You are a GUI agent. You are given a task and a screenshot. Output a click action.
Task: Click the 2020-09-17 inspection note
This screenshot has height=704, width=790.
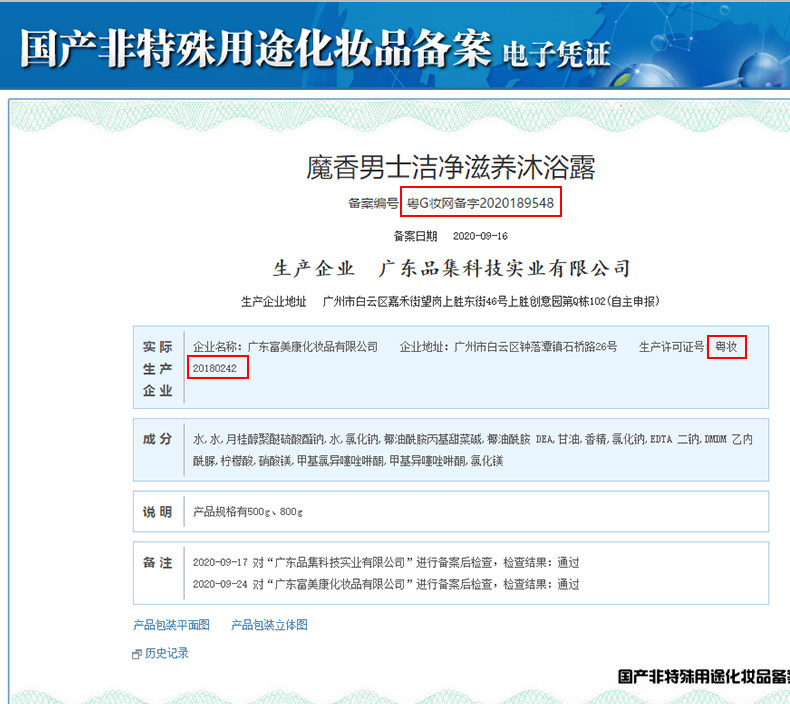coord(386,562)
